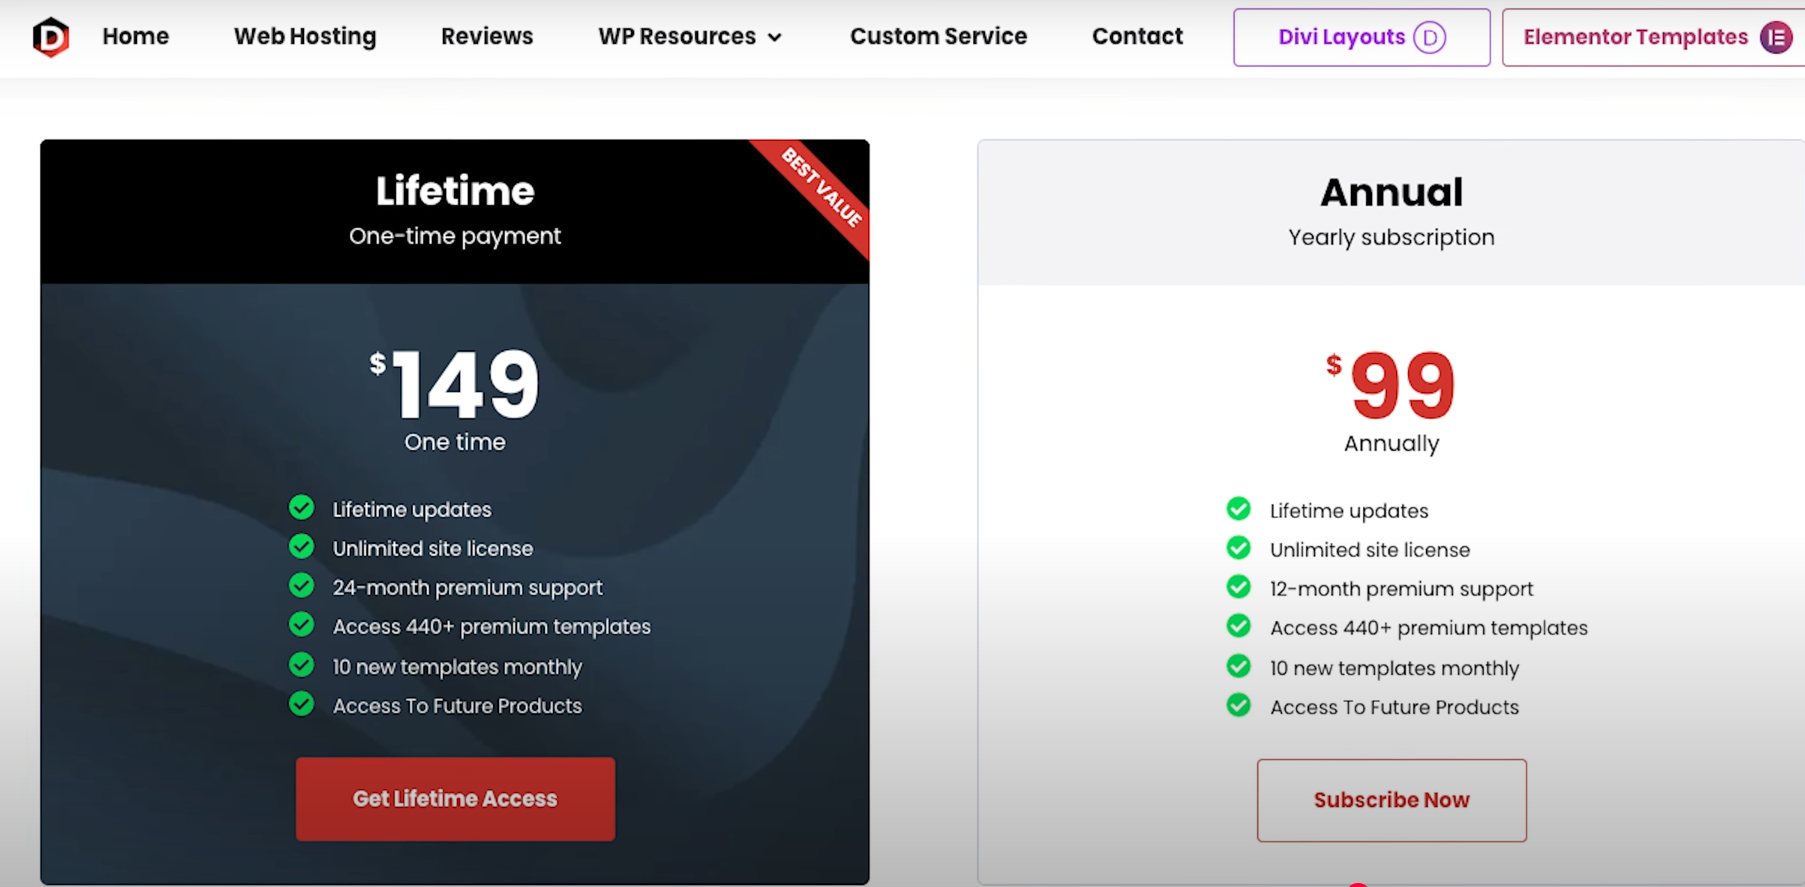The height and width of the screenshot is (887, 1805).
Task: Click the Elementor E icon
Action: pyautogui.click(x=1775, y=38)
